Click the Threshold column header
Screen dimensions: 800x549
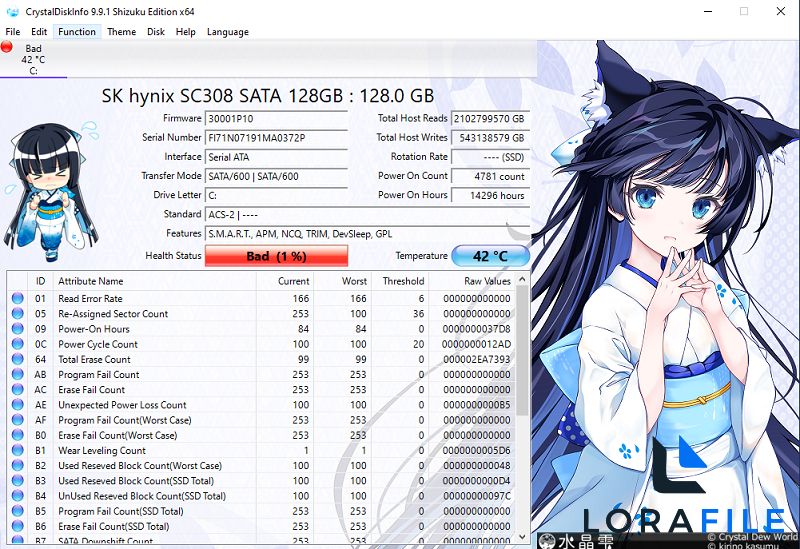399,281
